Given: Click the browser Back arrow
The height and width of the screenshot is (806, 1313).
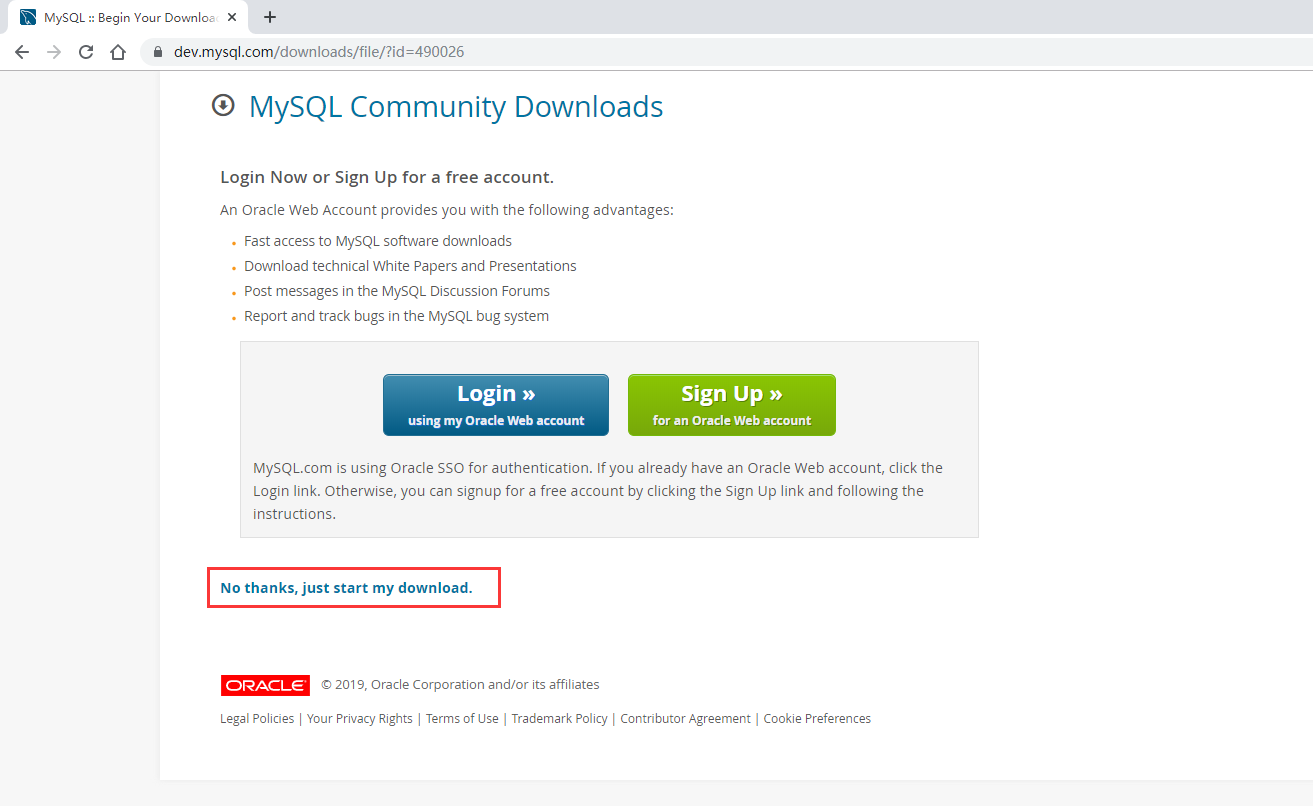Looking at the screenshot, I should 22,52.
